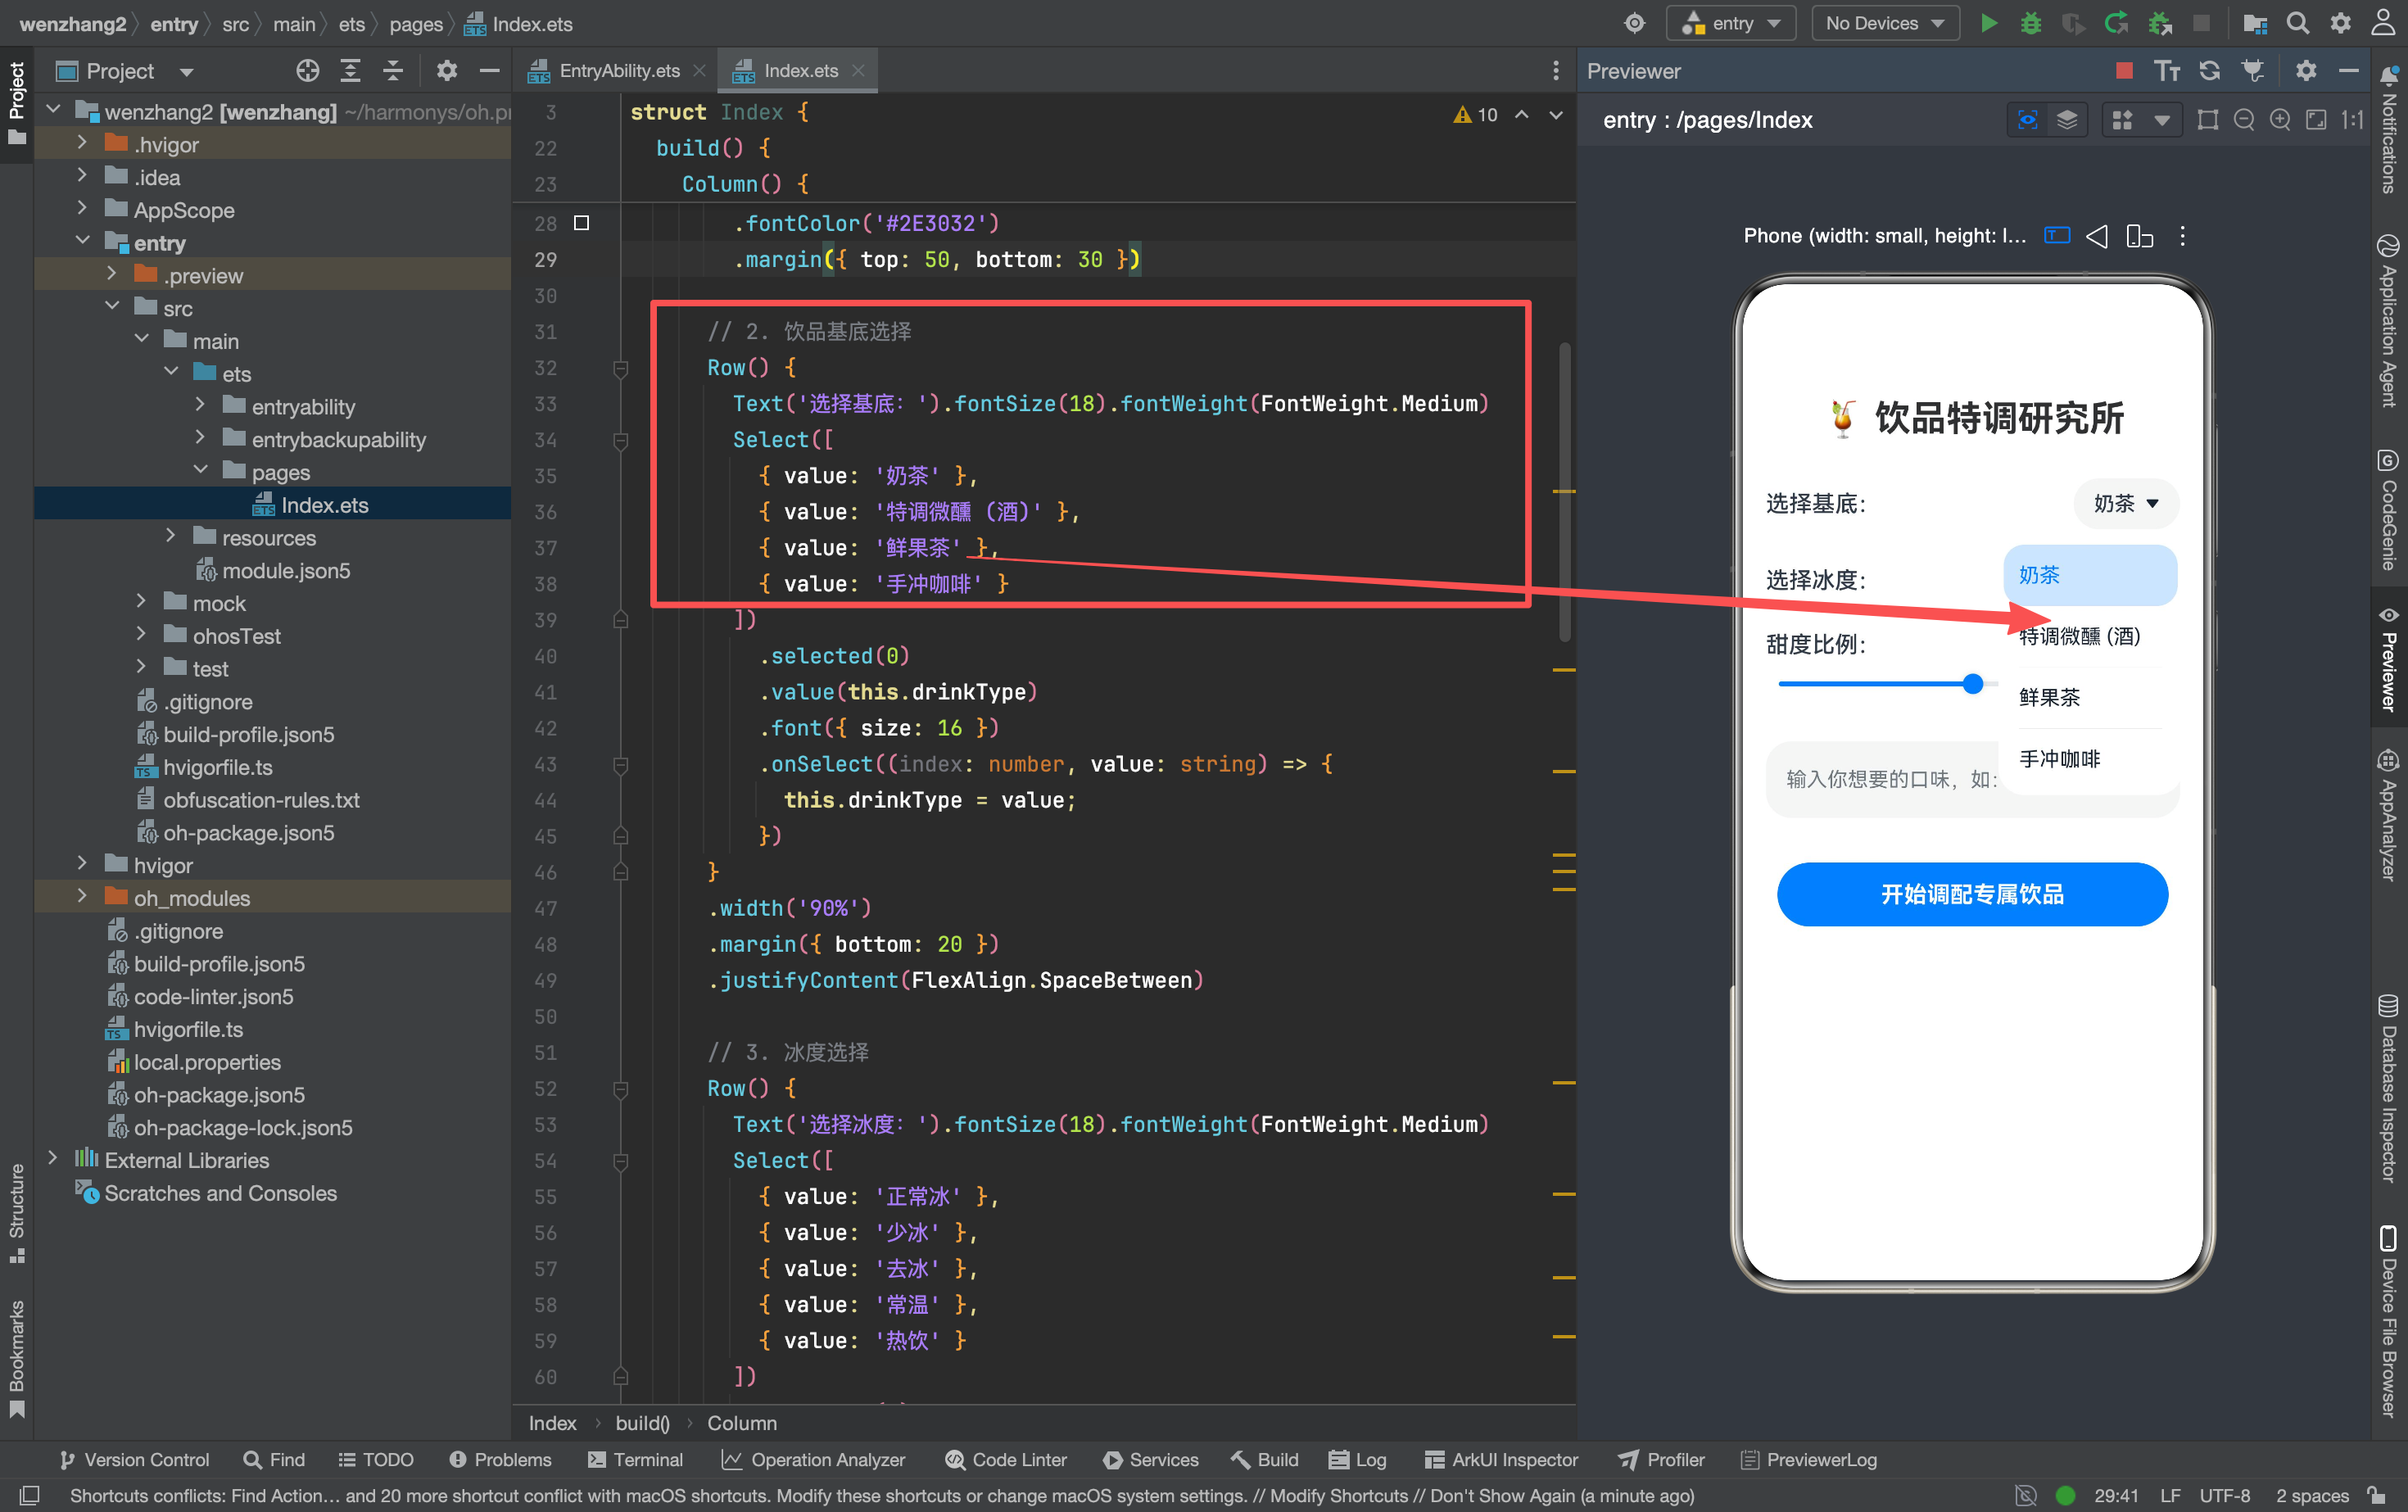
Task: Expand the AppScope folder
Action: click(82, 209)
